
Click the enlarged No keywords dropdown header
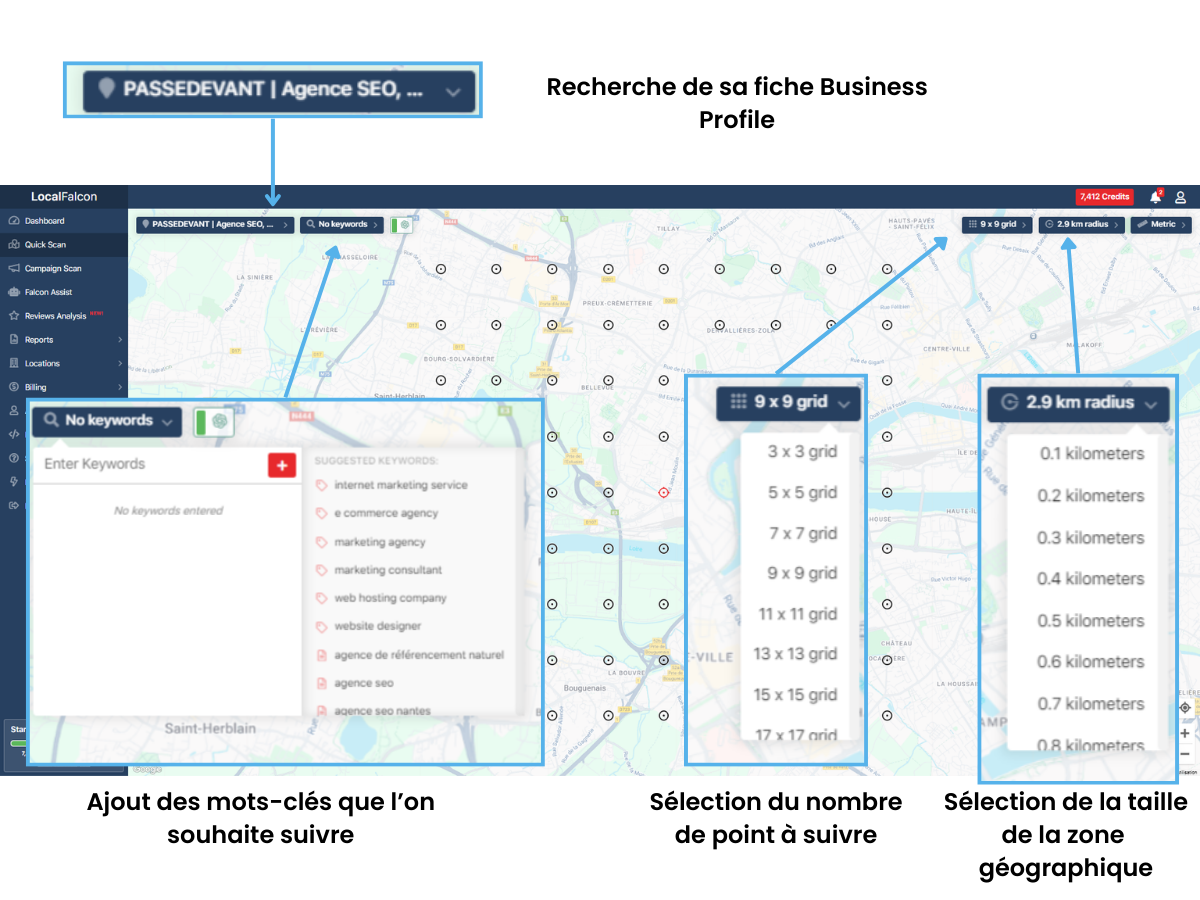click(107, 421)
